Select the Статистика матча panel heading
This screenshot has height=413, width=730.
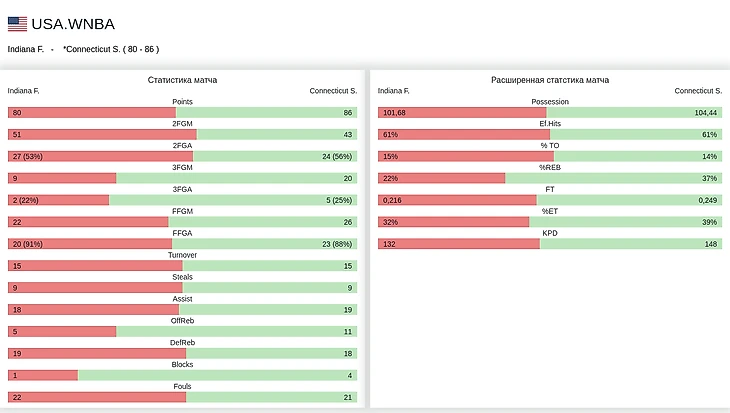click(x=182, y=79)
